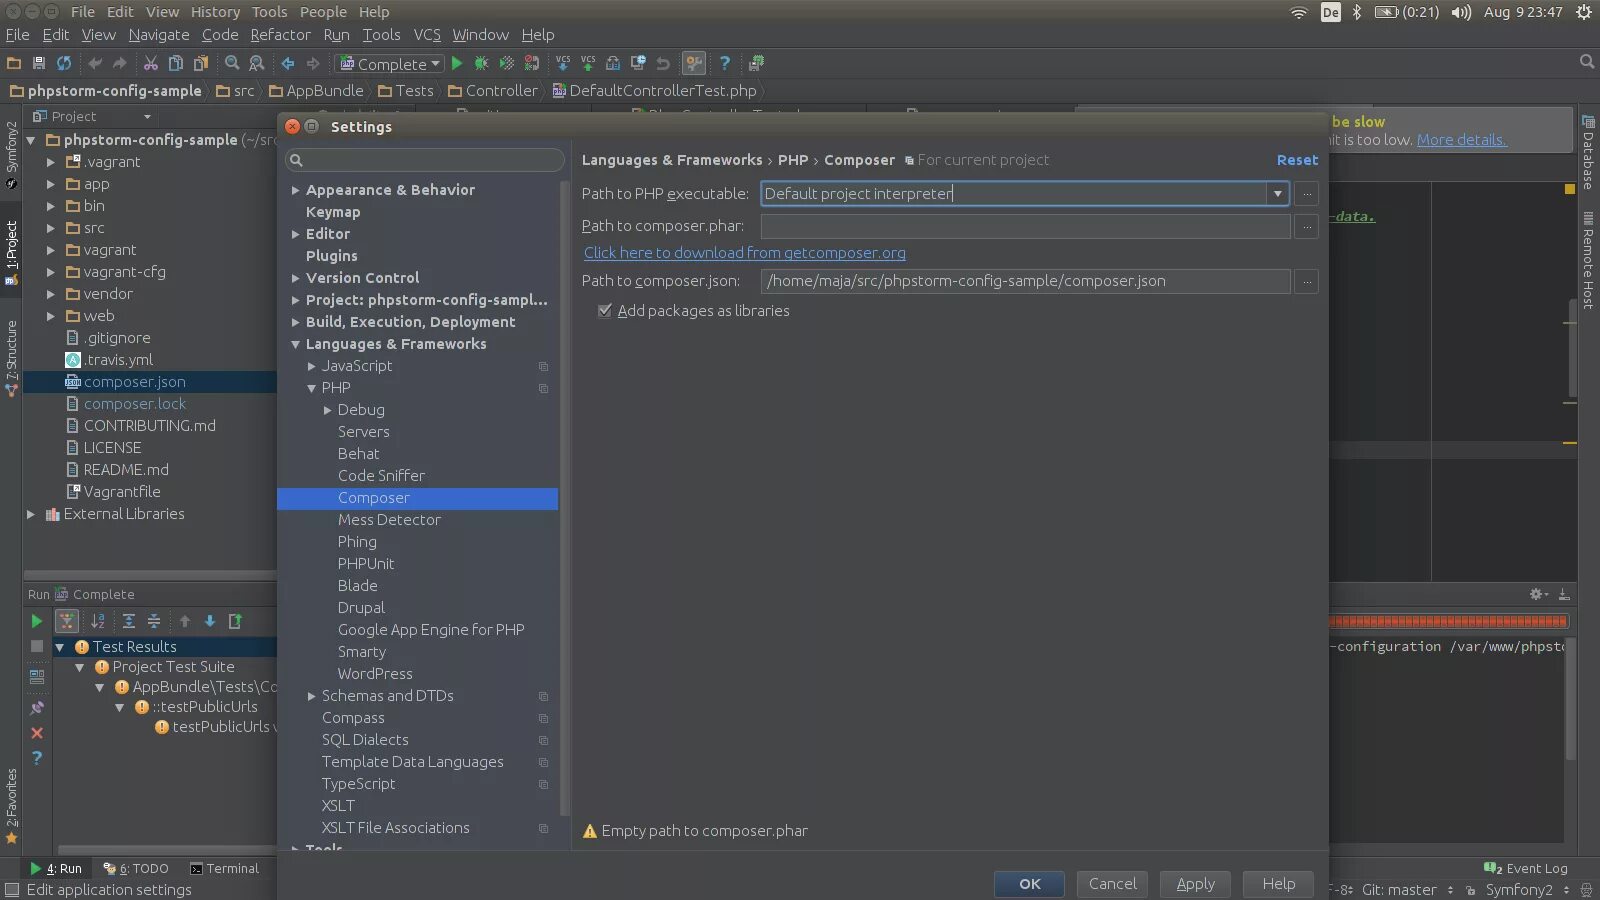Viewport: 1600px width, 900px height.
Task: Open the PHP executable interpreter dropdown
Action: click(1277, 194)
